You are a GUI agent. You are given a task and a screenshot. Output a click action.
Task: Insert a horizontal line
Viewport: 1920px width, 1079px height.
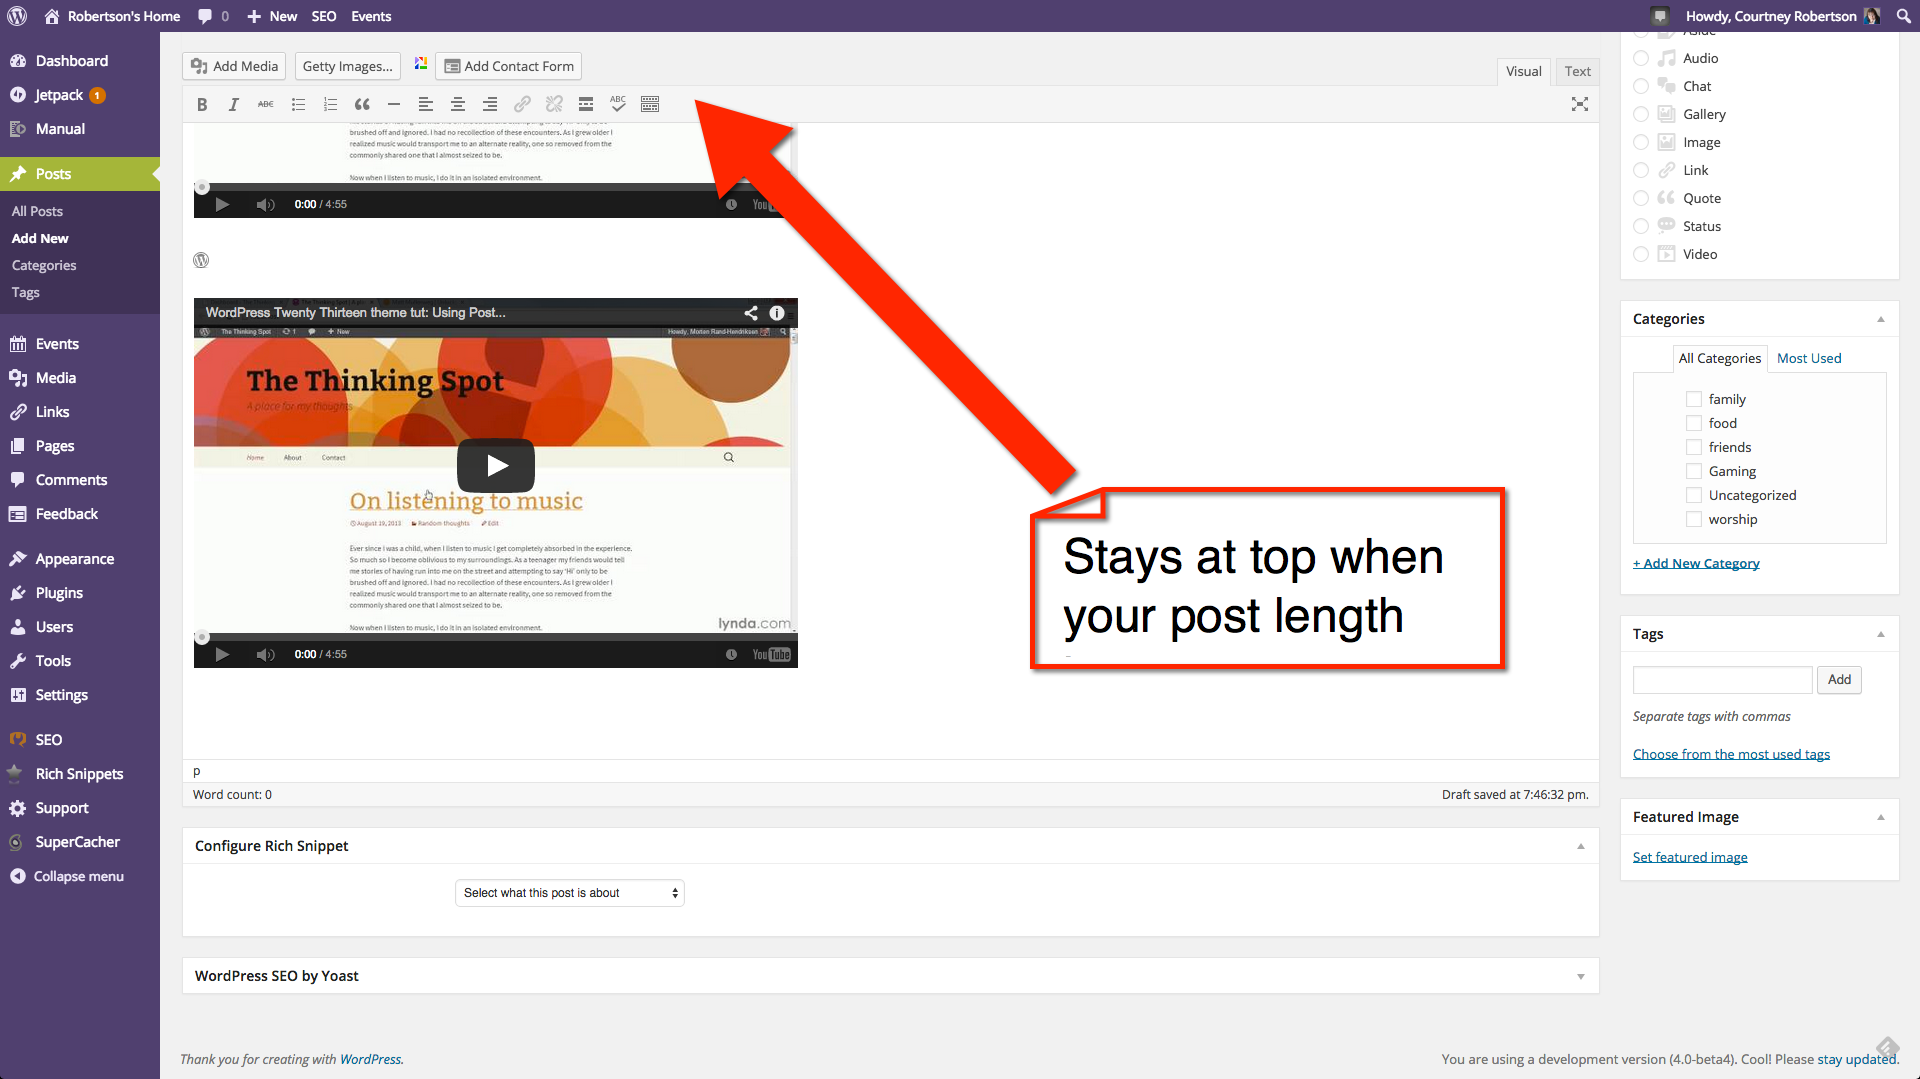coord(394,104)
